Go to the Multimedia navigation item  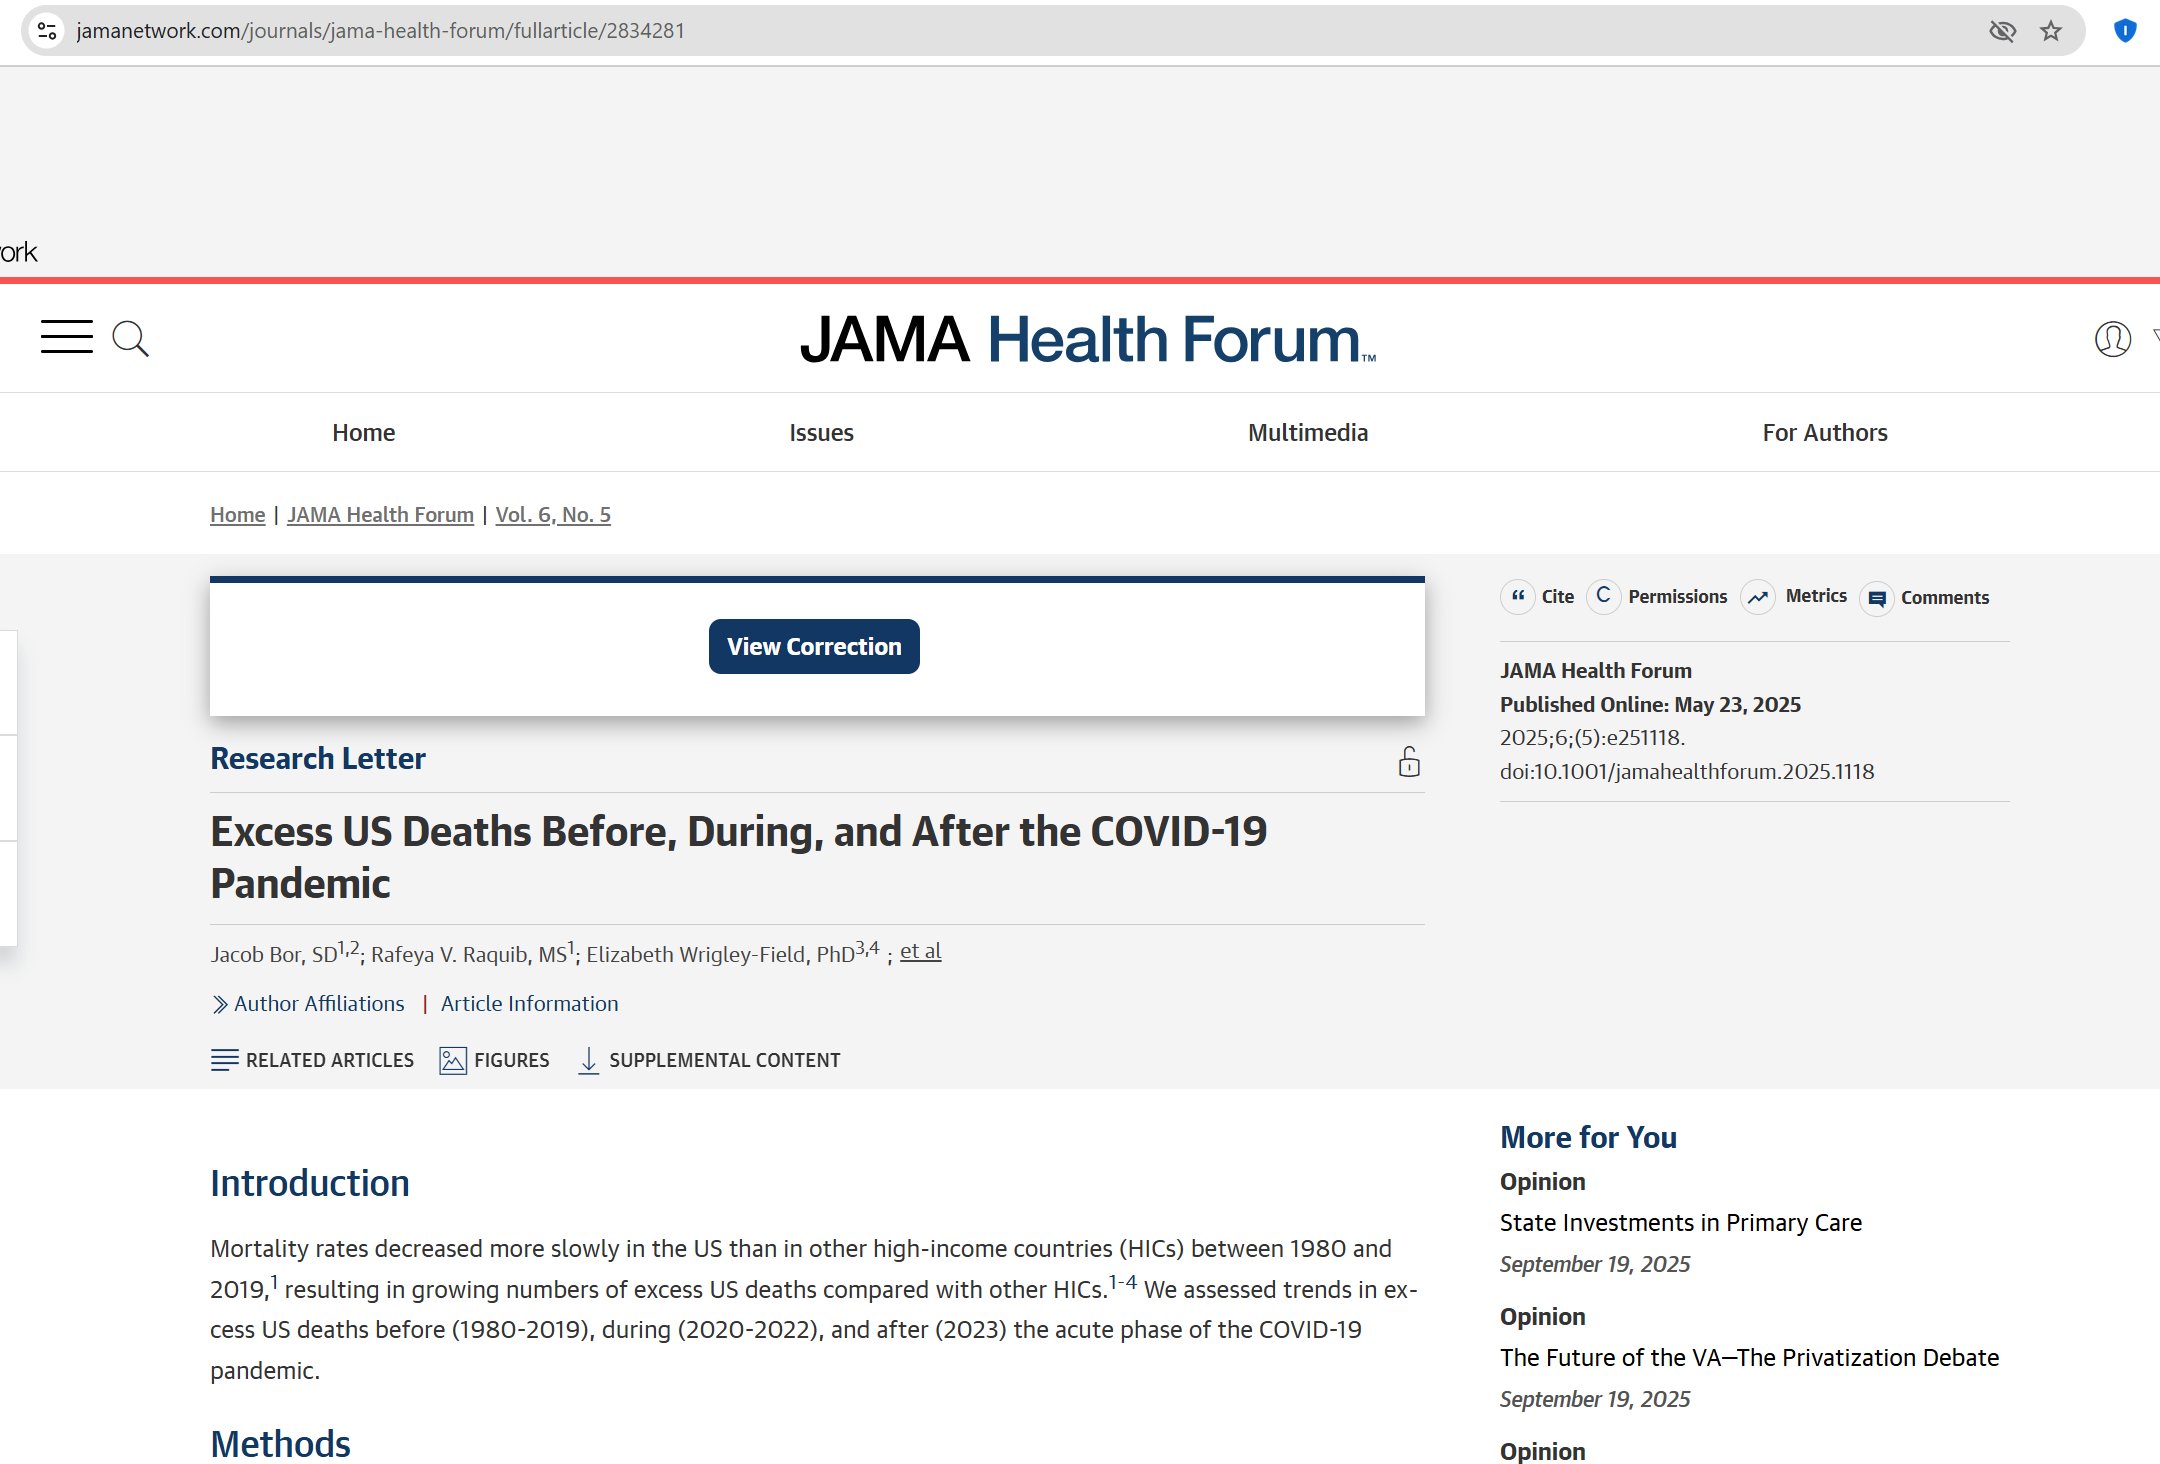[1307, 433]
